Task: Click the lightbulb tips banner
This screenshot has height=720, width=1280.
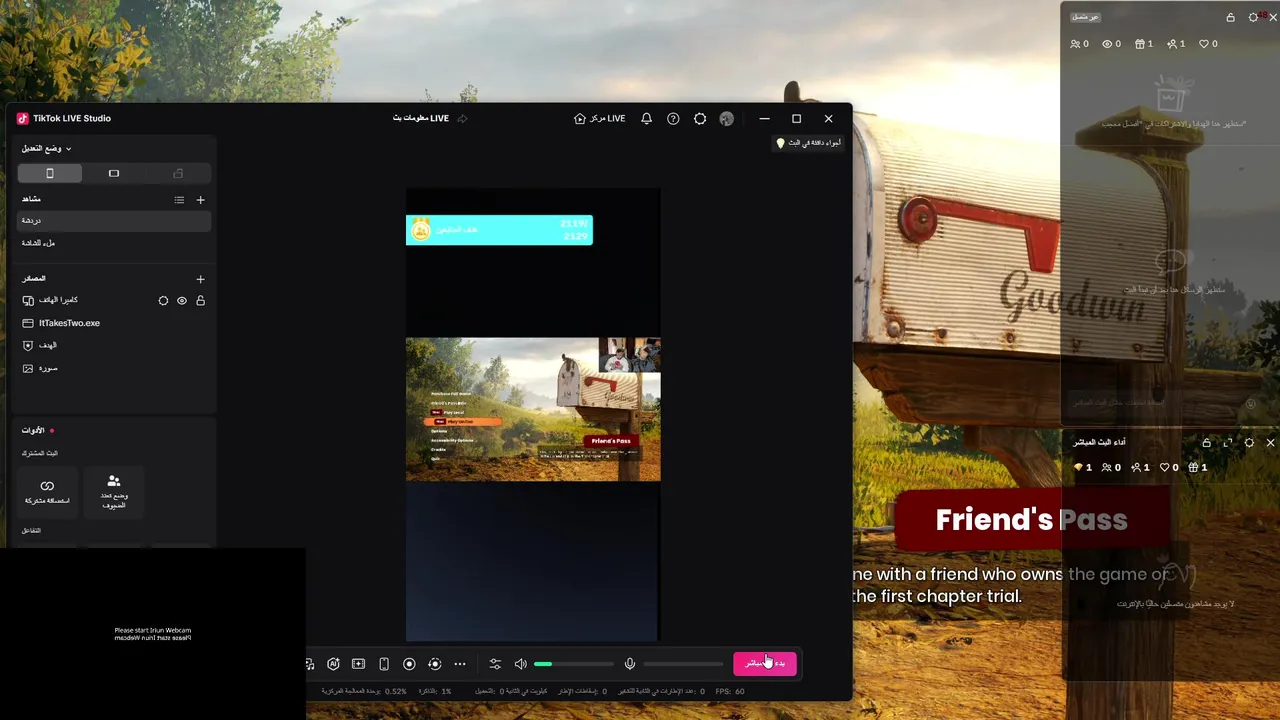Action: [809, 143]
